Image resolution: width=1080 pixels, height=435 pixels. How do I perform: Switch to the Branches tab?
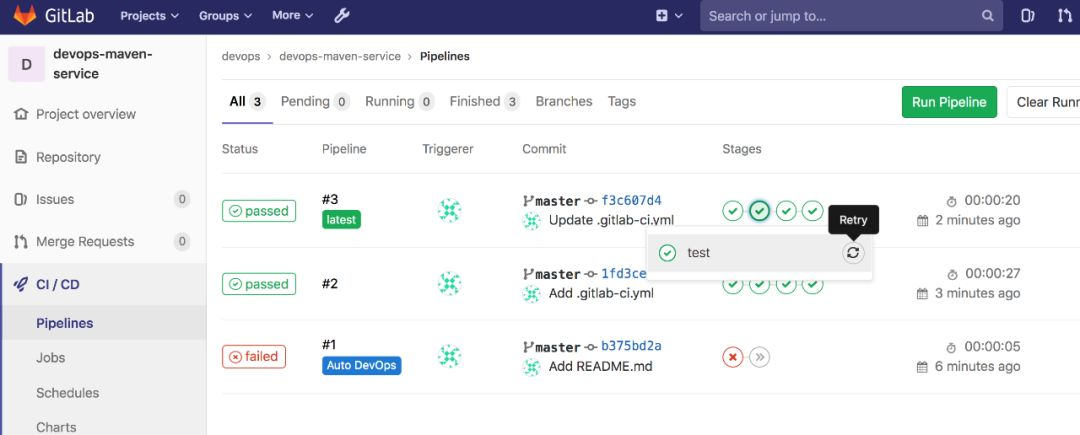pyautogui.click(x=564, y=101)
